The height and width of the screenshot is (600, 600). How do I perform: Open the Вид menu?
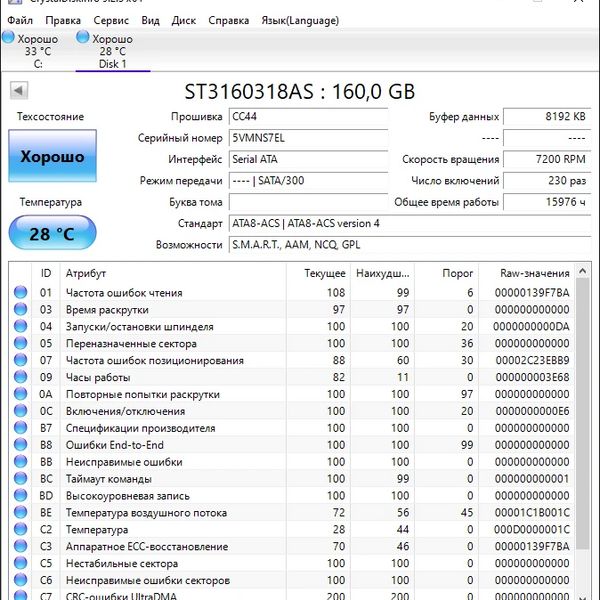[150, 20]
